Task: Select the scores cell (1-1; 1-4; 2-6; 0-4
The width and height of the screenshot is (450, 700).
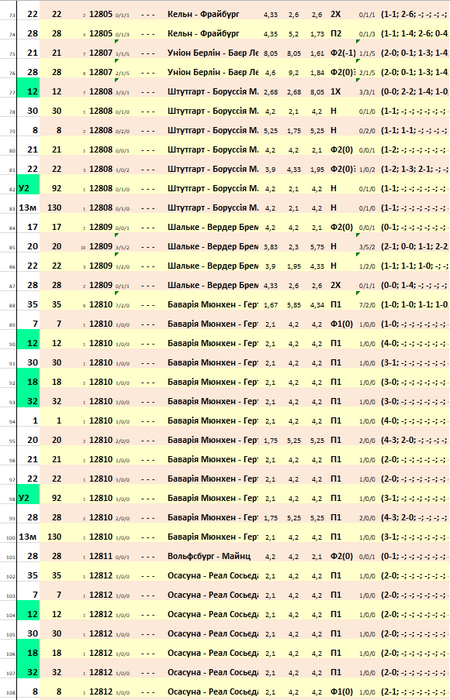Action: pos(415,33)
